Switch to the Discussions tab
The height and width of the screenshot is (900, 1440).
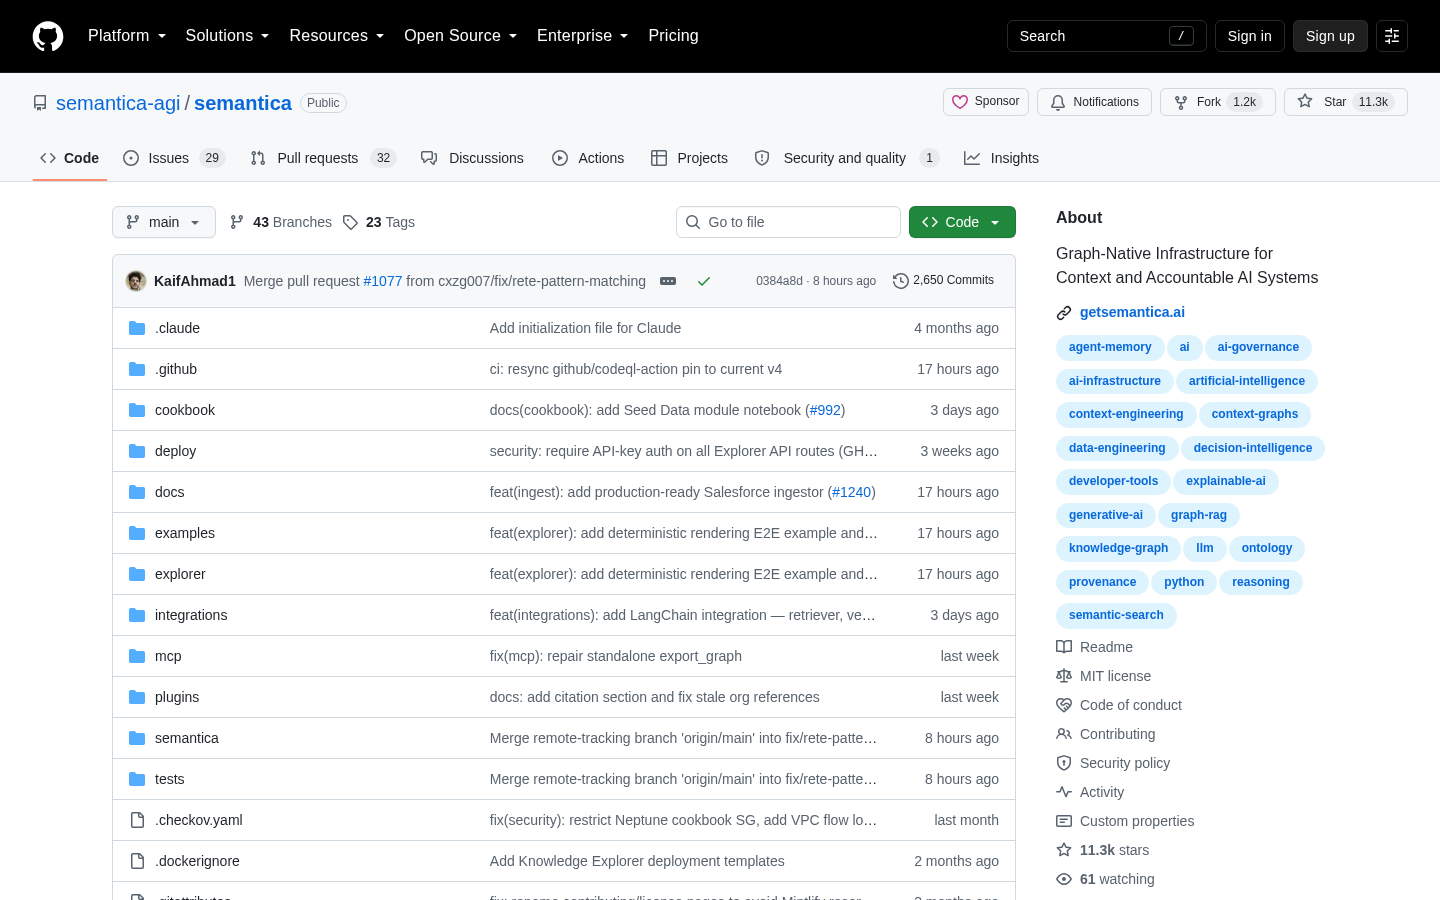click(472, 158)
